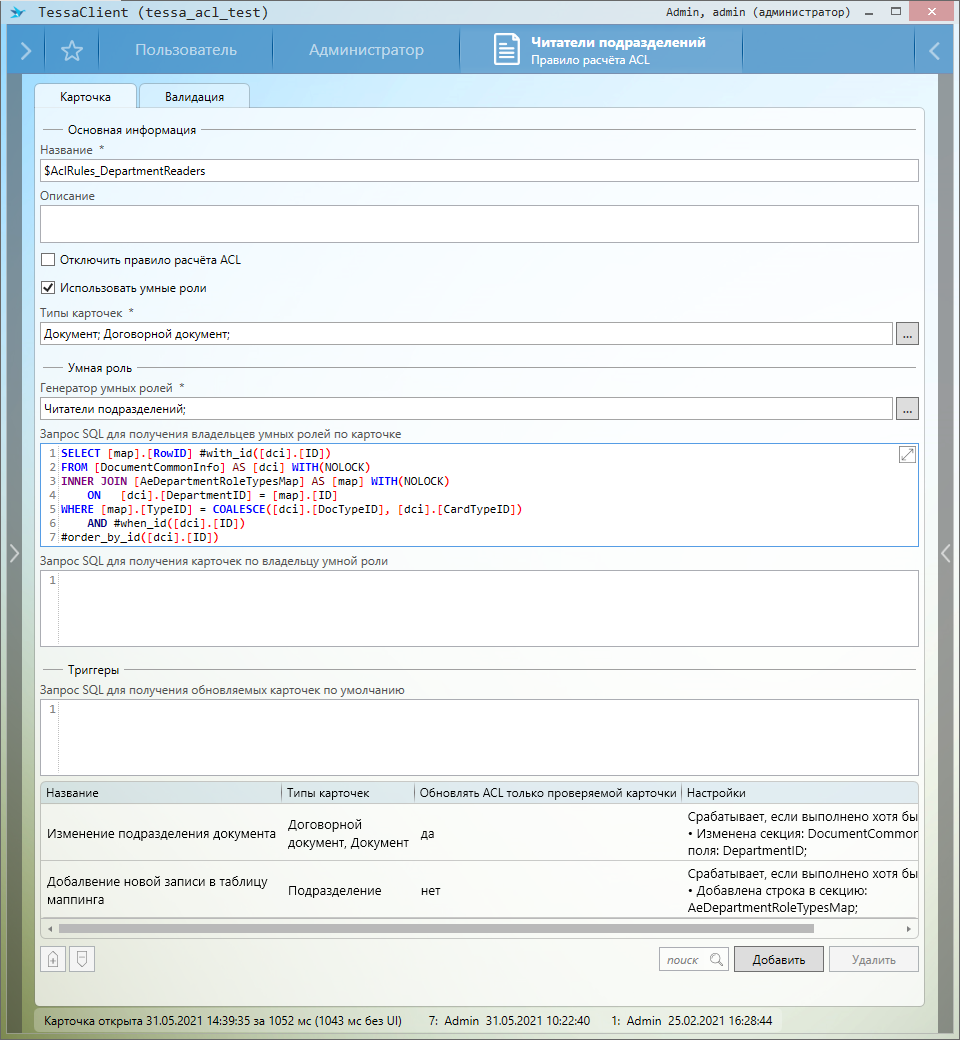Viewport: 960px width, 1040px height.
Task: Switch to the Валидация tab
Action: (194, 97)
